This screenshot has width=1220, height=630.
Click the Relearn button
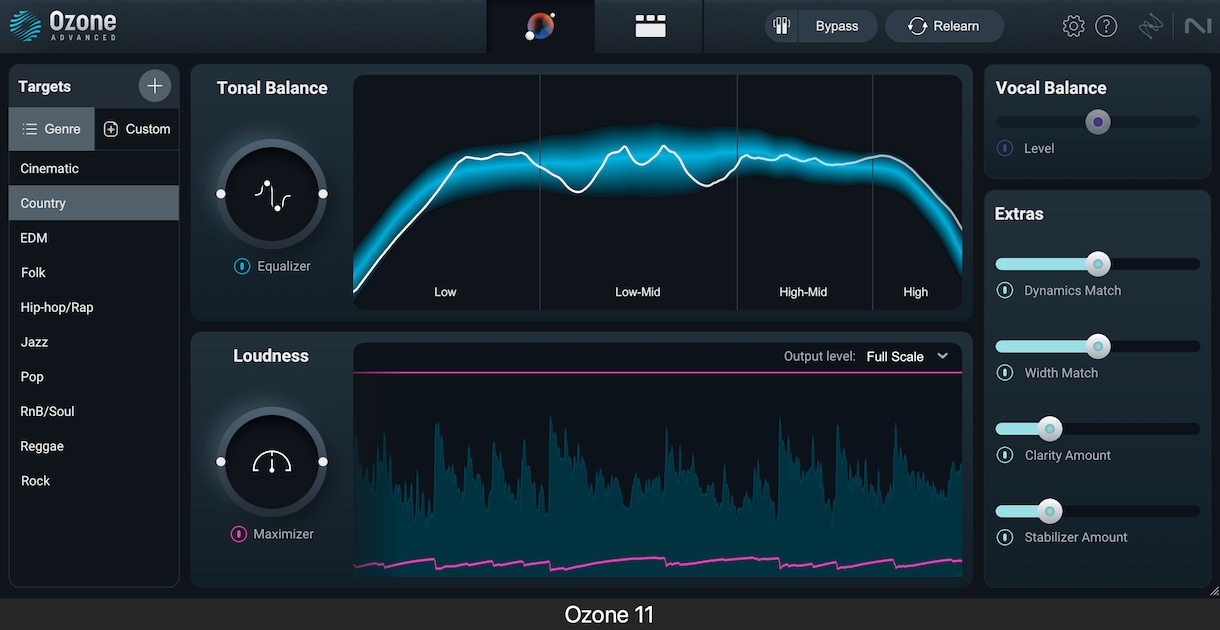[x=944, y=27]
